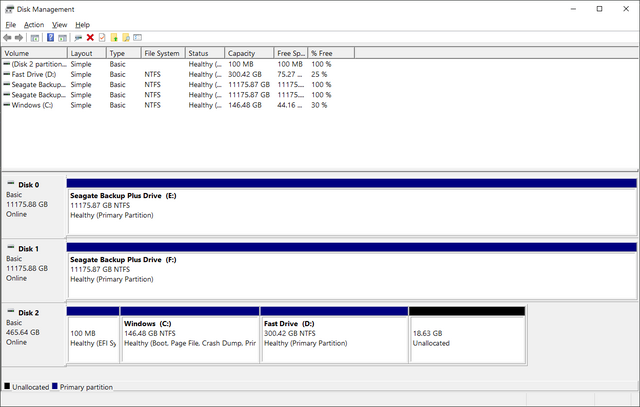
Task: Open the View menu
Action: 60,24
